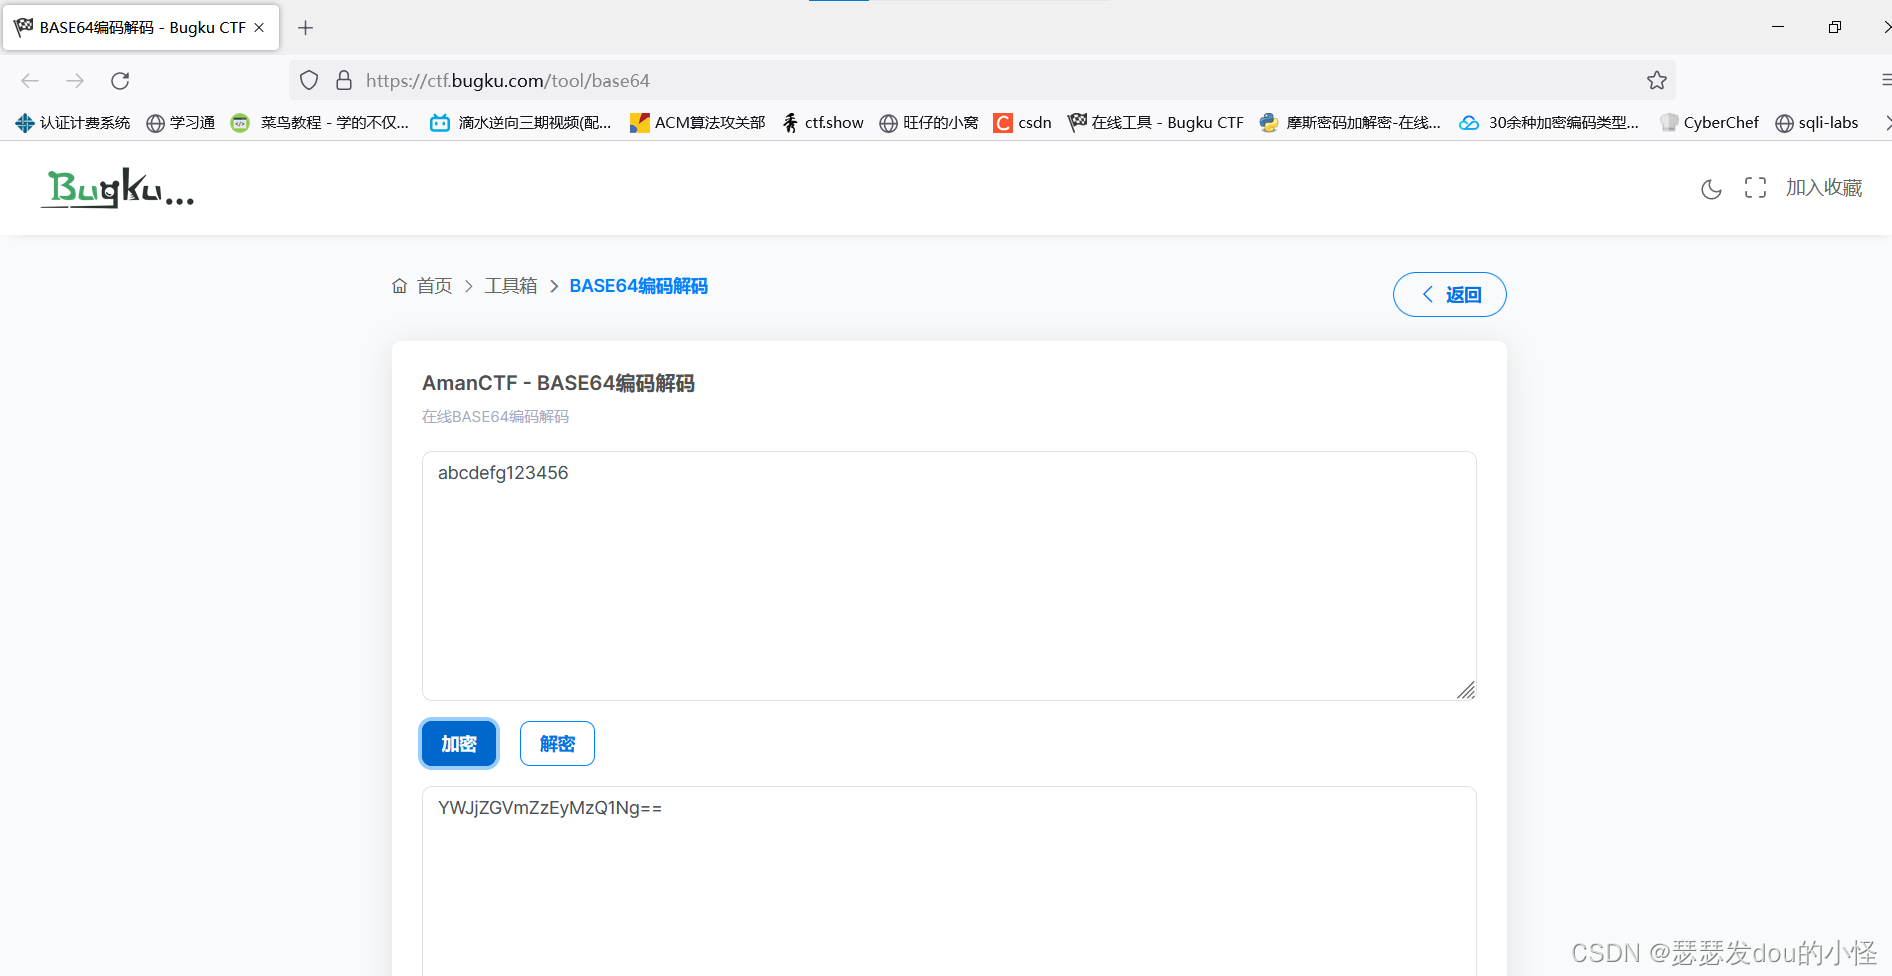Open 滴水逆向三期视频 bookmark
Viewport: 1892px width, 976px height.
tap(521, 122)
